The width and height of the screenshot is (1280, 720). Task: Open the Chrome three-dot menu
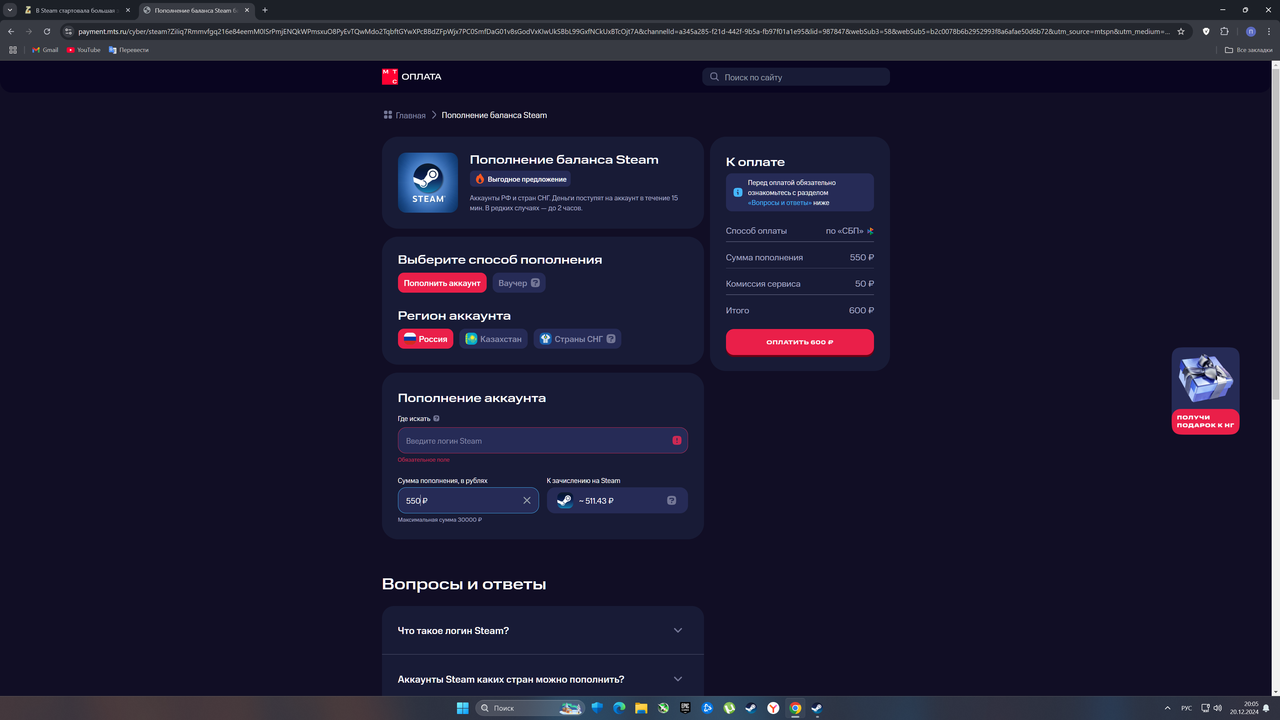click(x=1268, y=31)
